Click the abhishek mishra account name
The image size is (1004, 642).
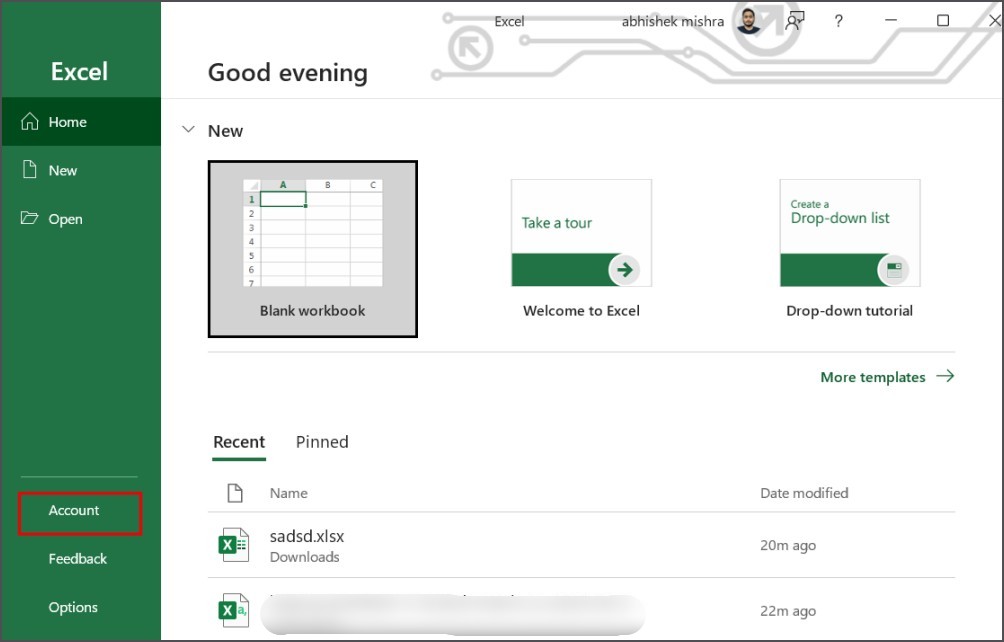672,22
